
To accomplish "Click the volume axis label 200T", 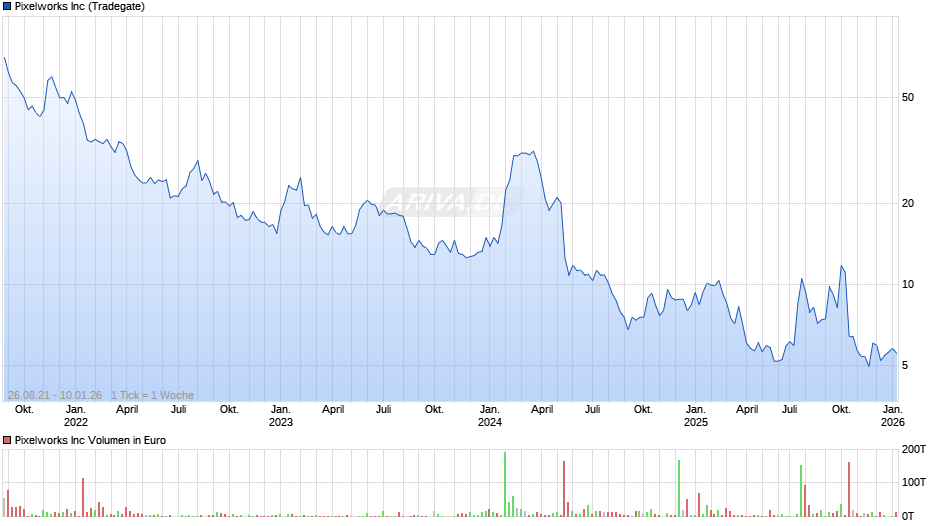I will tap(914, 449).
